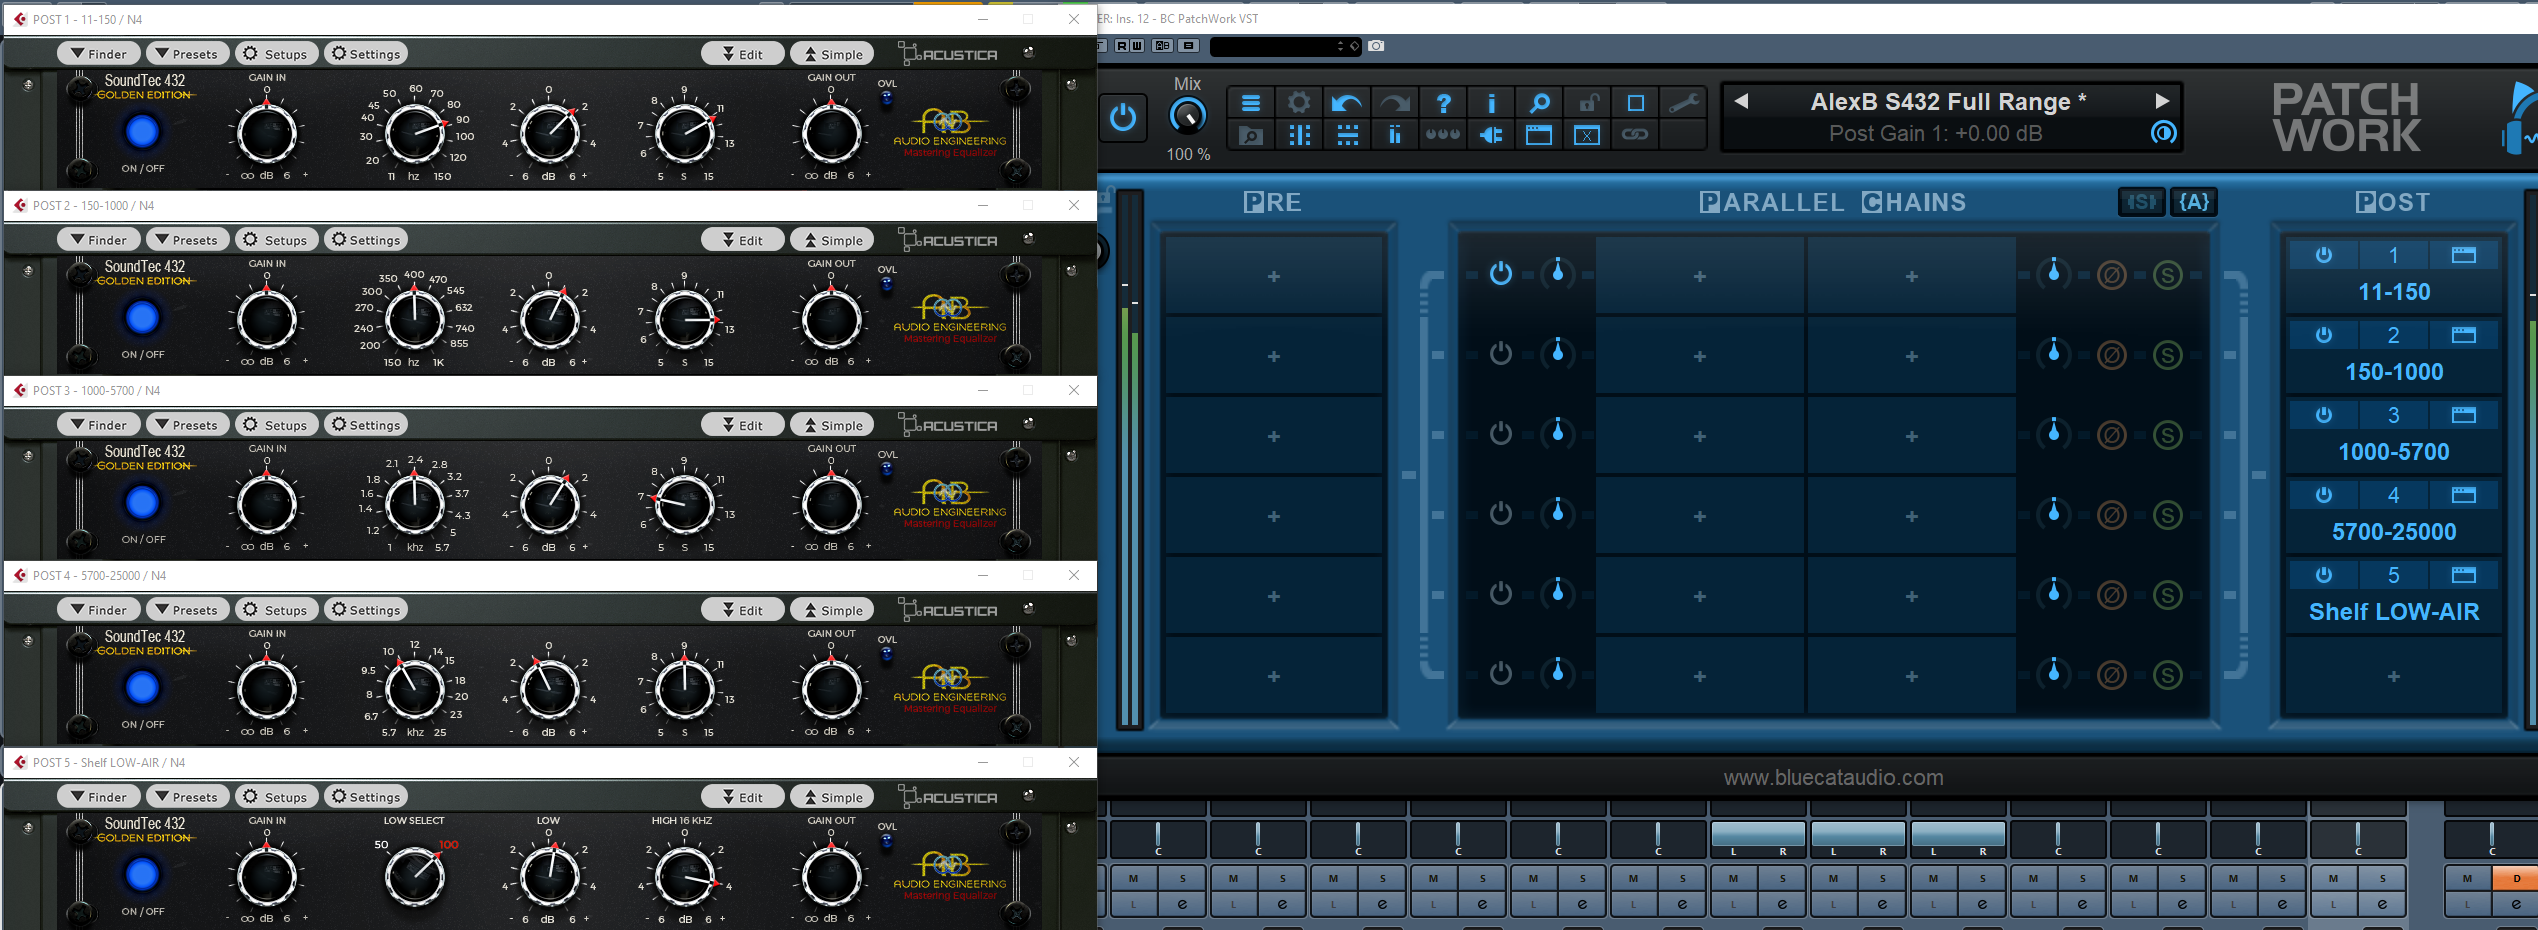Image resolution: width=2538 pixels, height=930 pixels.
Task: Click the magnifier zoom icon in PatchWork toolbar
Action: click(1539, 103)
